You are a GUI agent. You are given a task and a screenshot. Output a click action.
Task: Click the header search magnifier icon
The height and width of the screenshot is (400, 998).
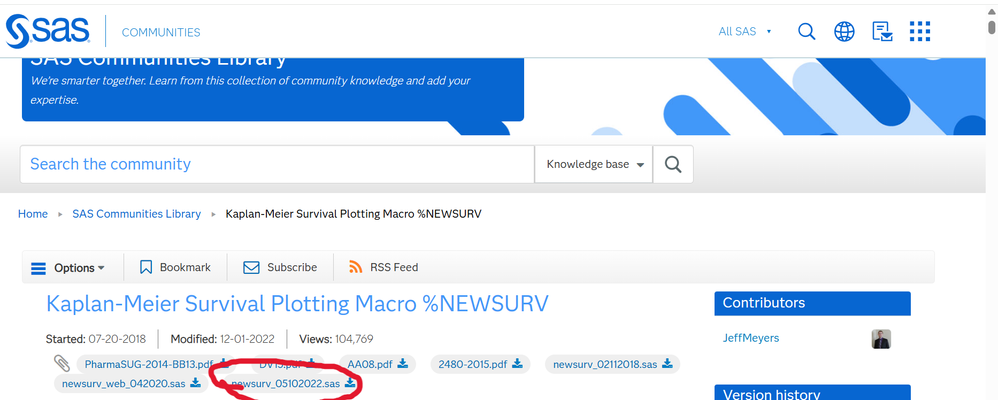click(806, 31)
